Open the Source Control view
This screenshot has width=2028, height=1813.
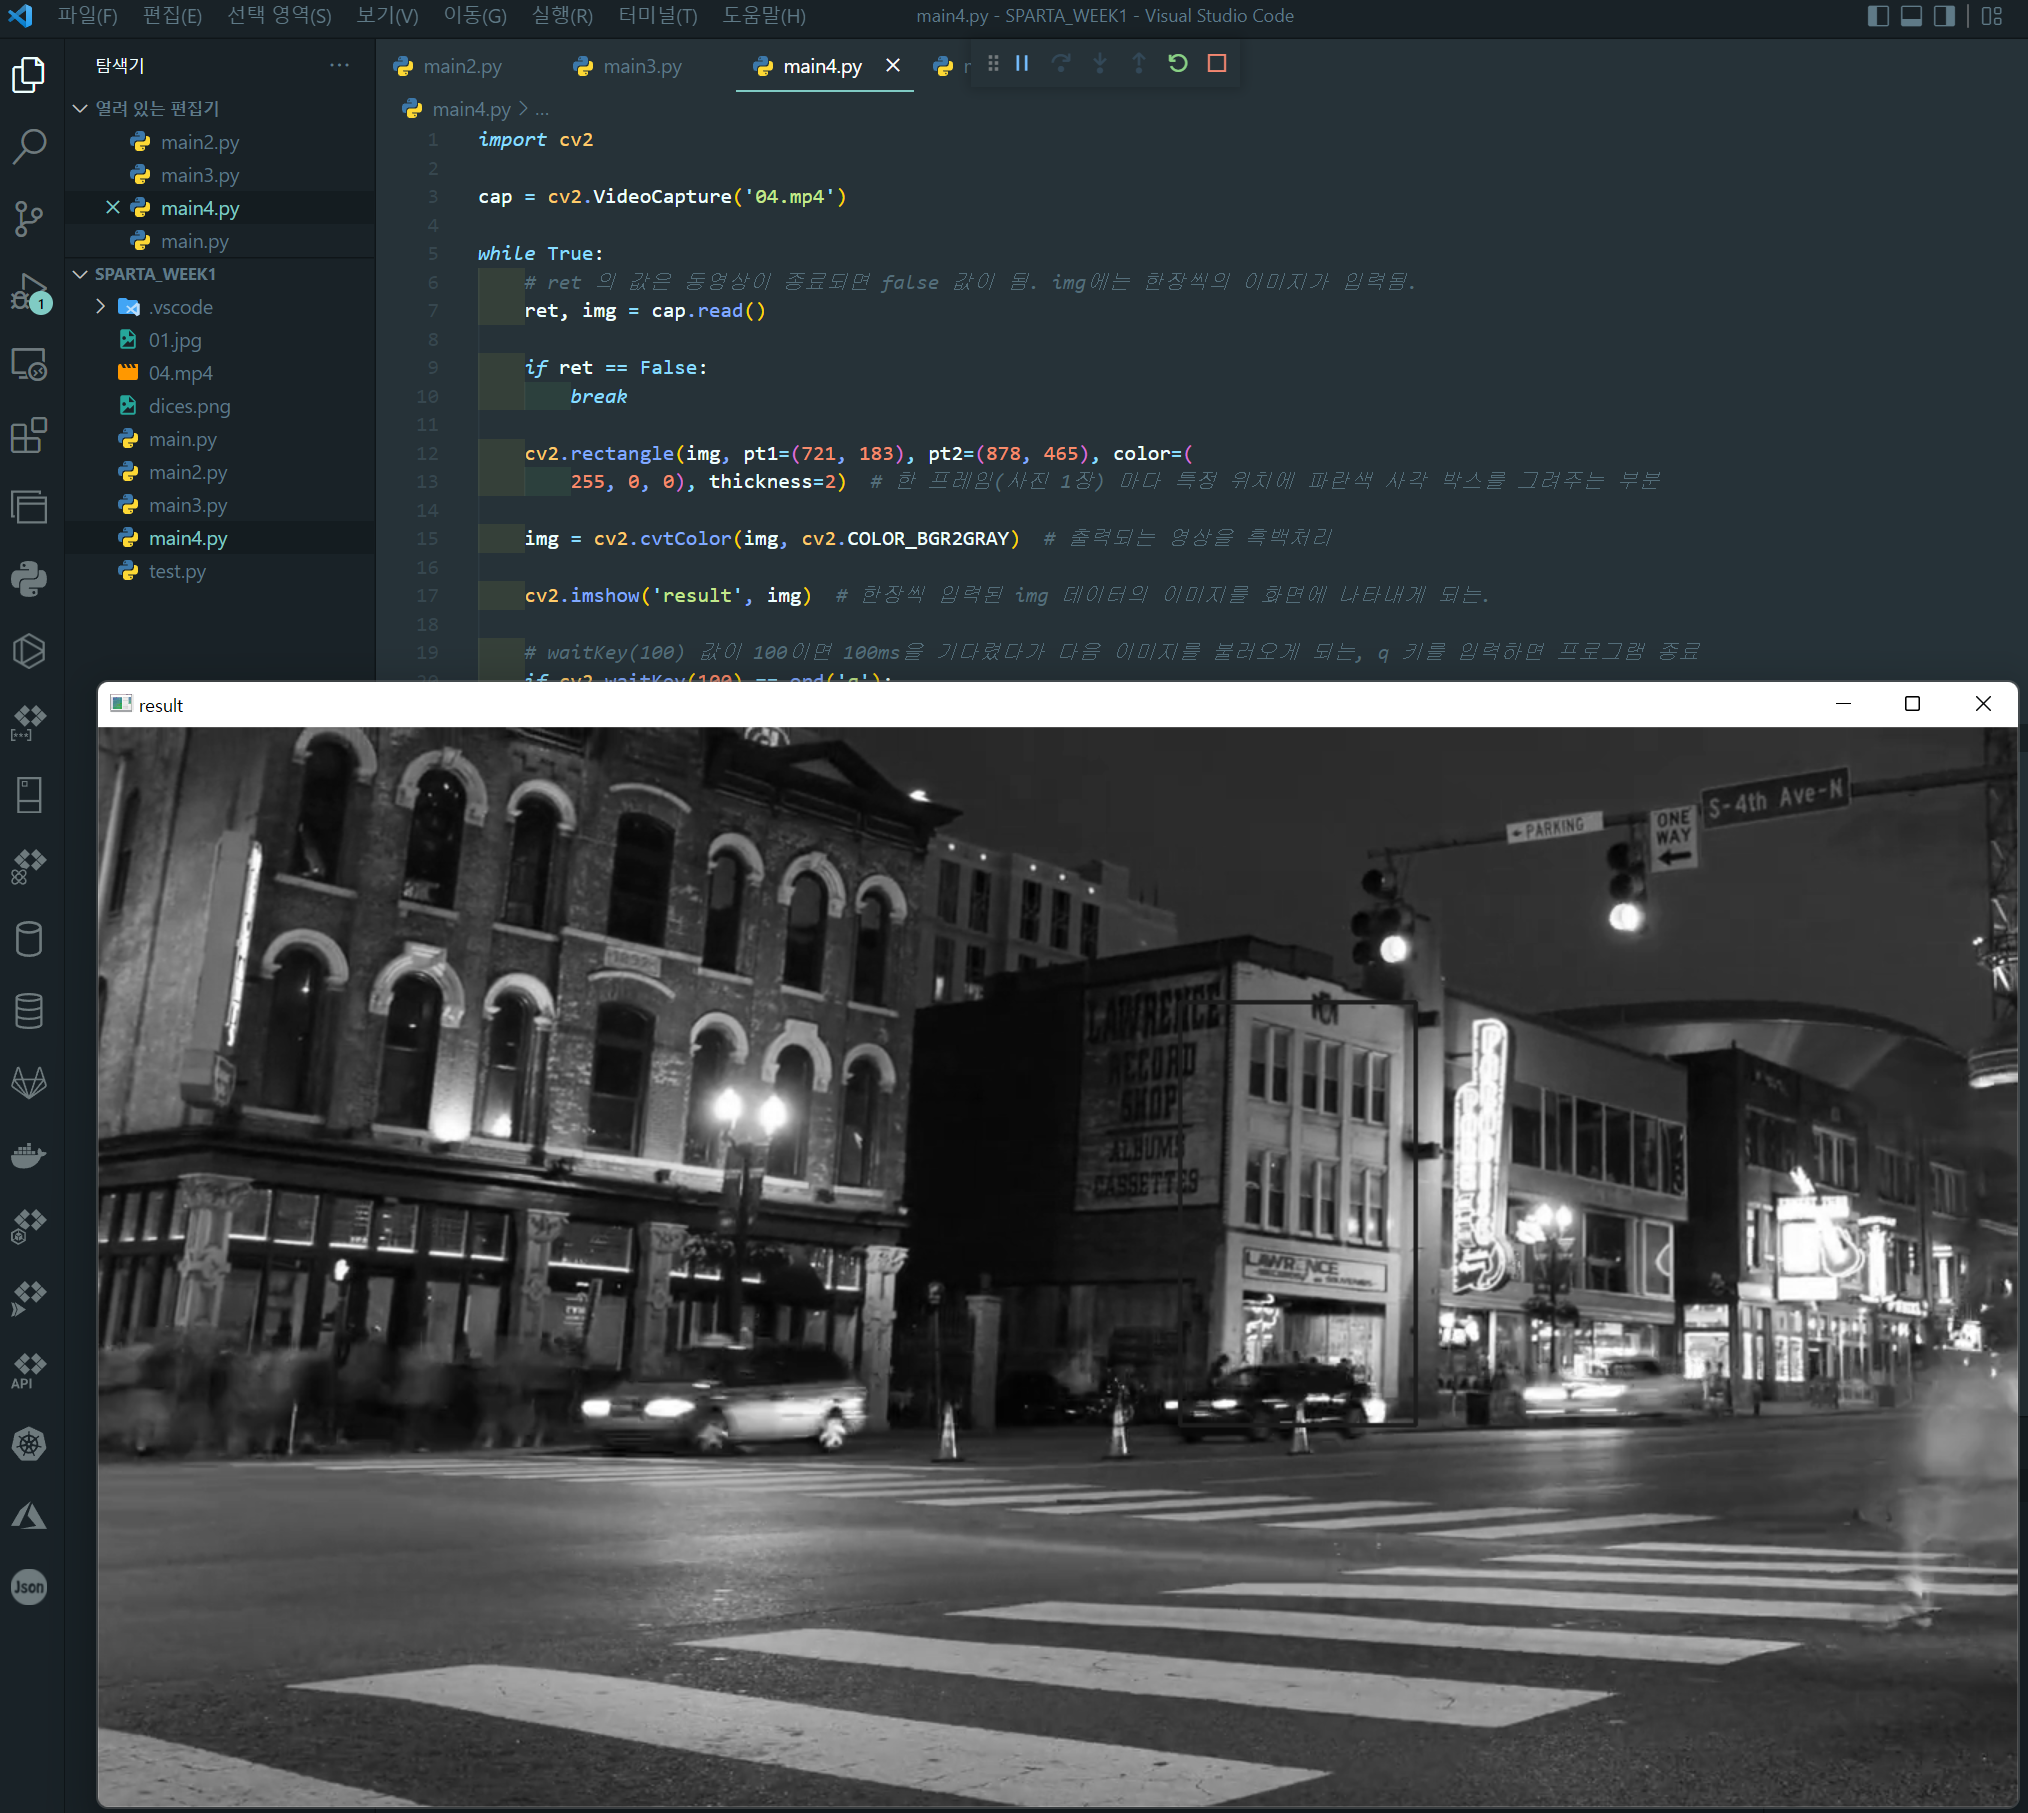(29, 218)
